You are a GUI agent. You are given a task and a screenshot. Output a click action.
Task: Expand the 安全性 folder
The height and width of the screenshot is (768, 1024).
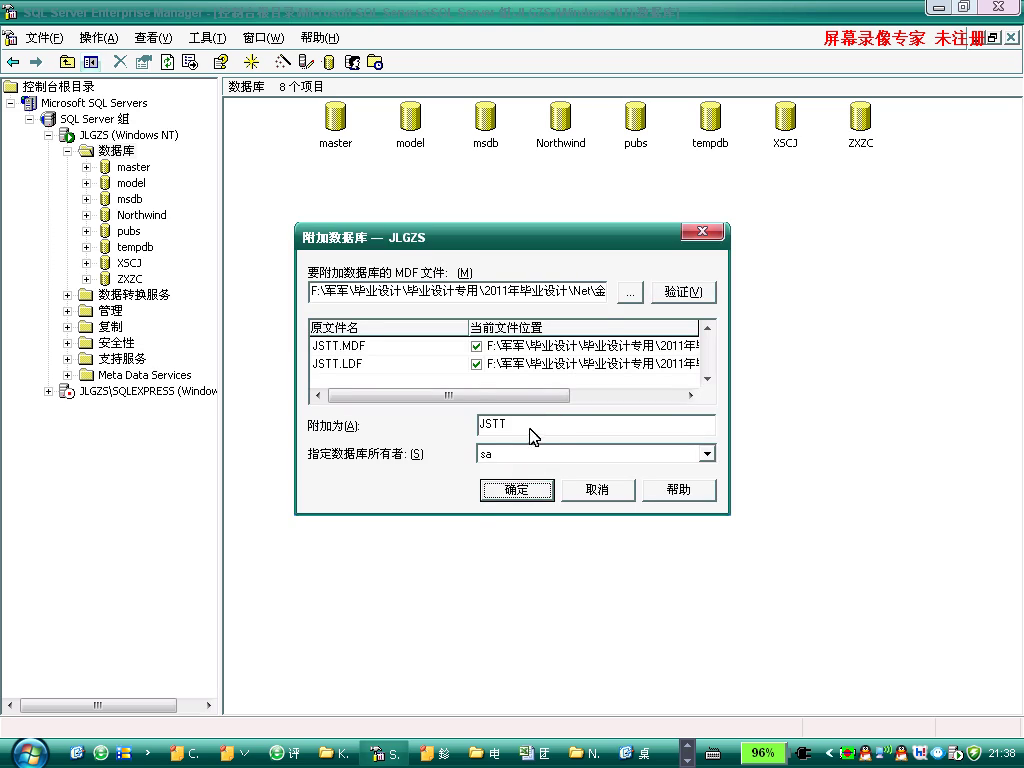coord(67,344)
